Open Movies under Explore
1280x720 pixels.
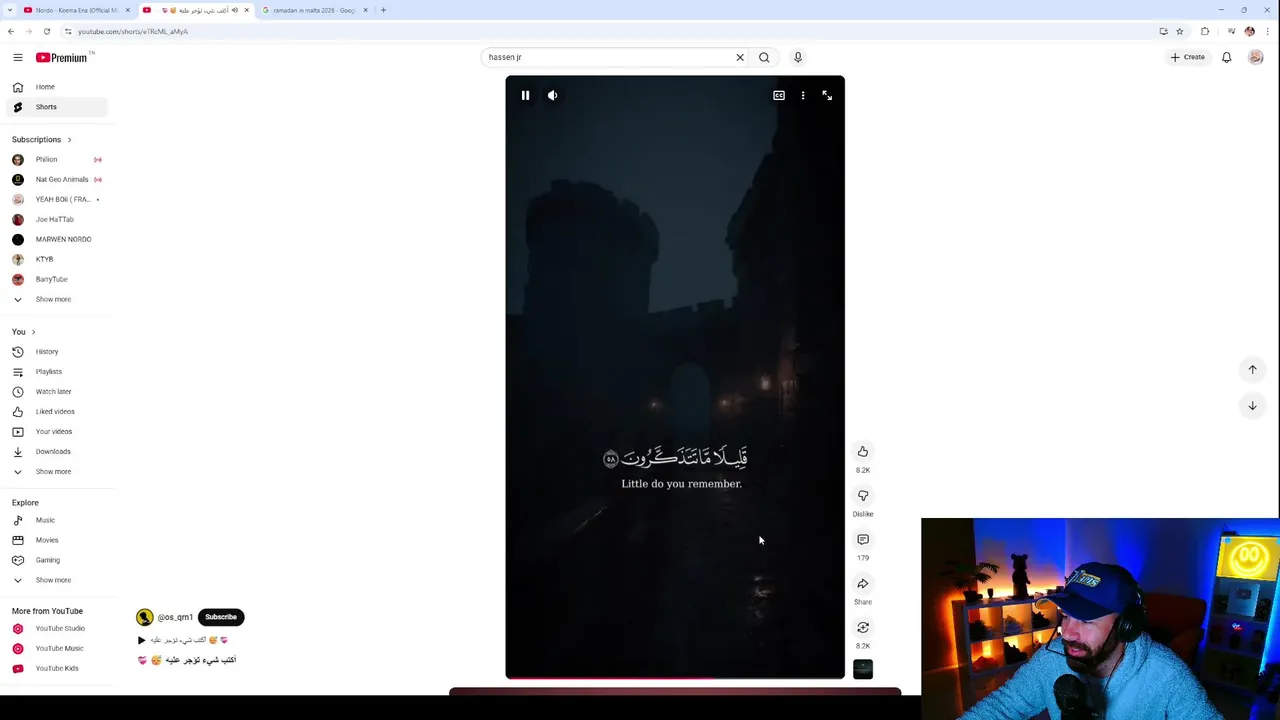tap(55, 540)
